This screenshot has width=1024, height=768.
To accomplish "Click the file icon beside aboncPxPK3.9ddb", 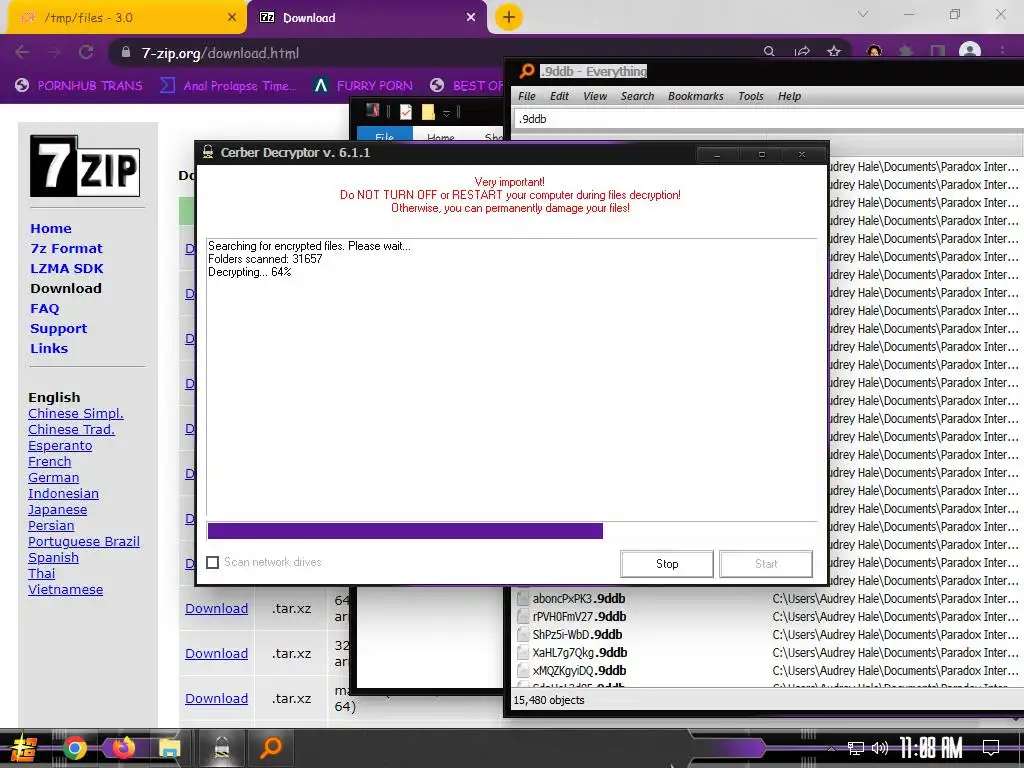I will click(x=523, y=598).
